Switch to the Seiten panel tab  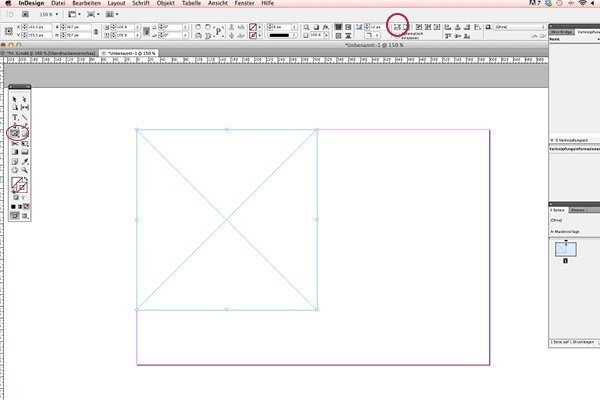click(559, 210)
